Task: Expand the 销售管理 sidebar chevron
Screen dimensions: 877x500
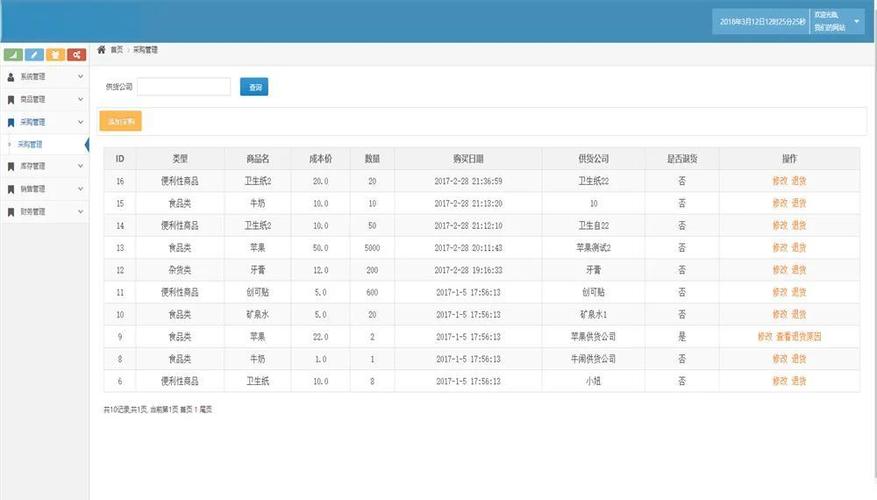Action: (x=80, y=188)
